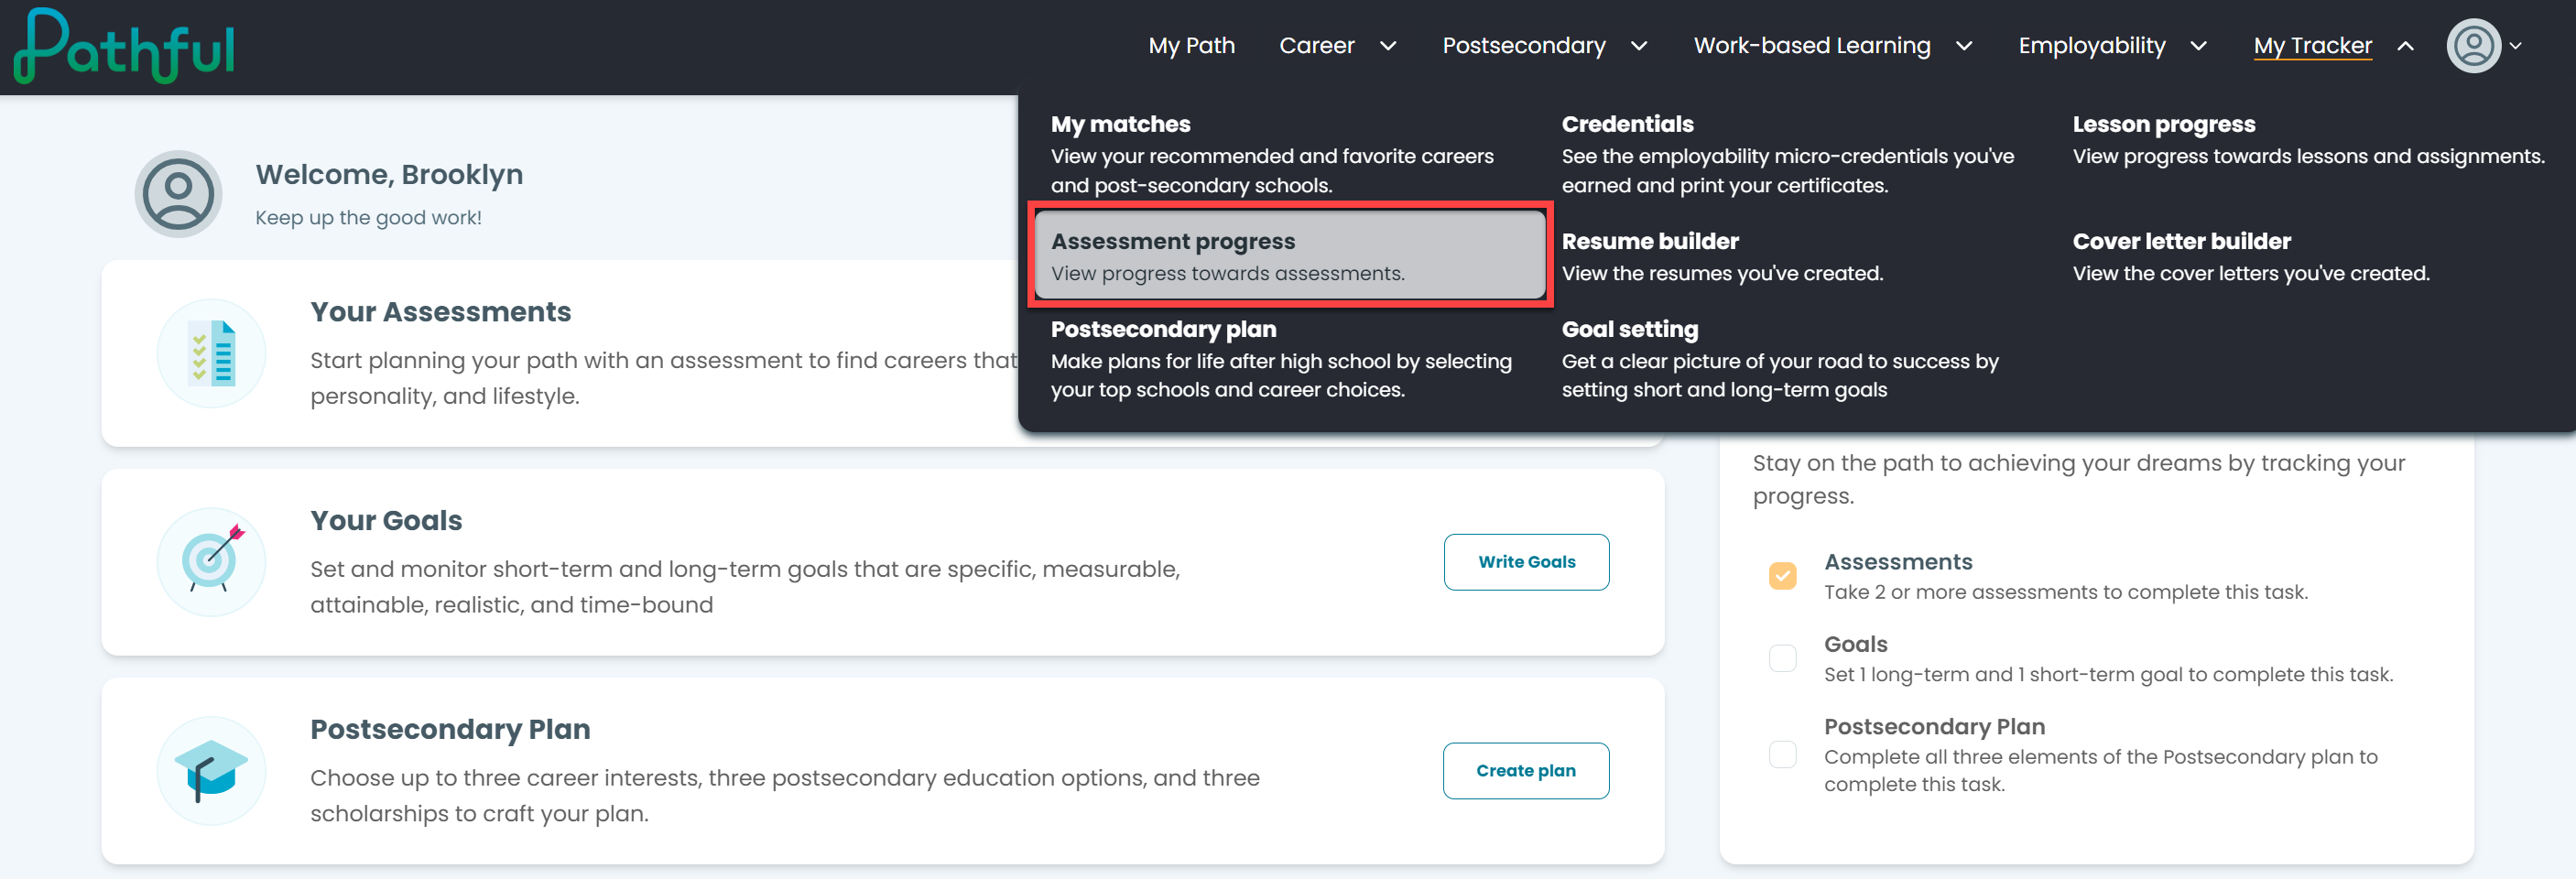Screen dimensions: 2576x879
Task: Expand the Career dropdown menu
Action: pos(1337,46)
